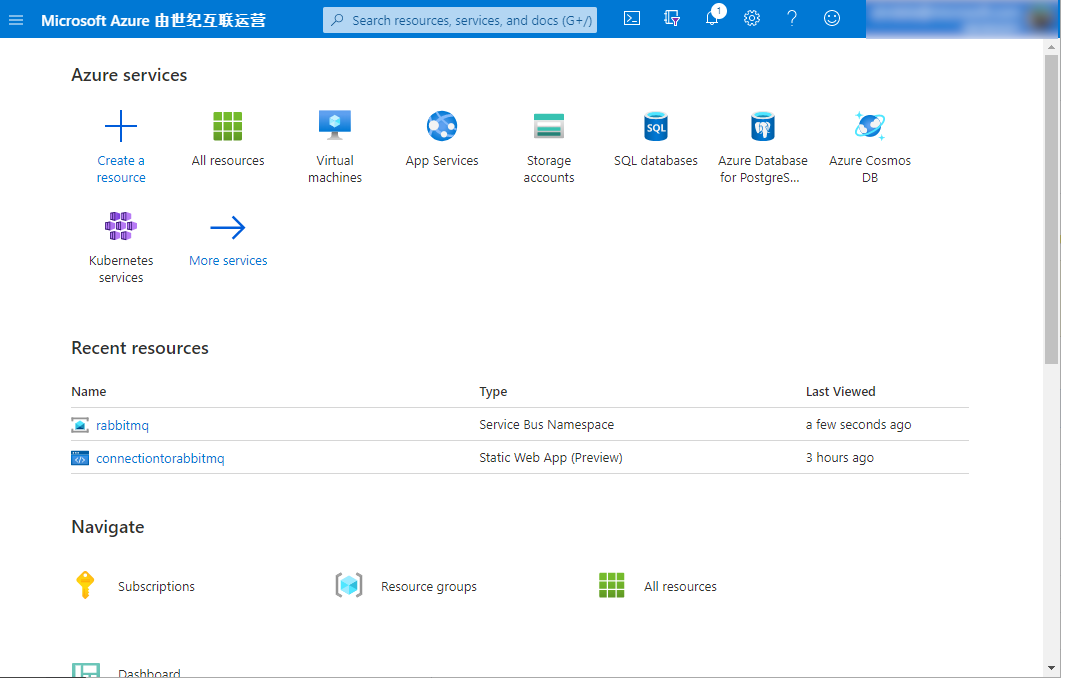Open the App Services icon

[442, 127]
